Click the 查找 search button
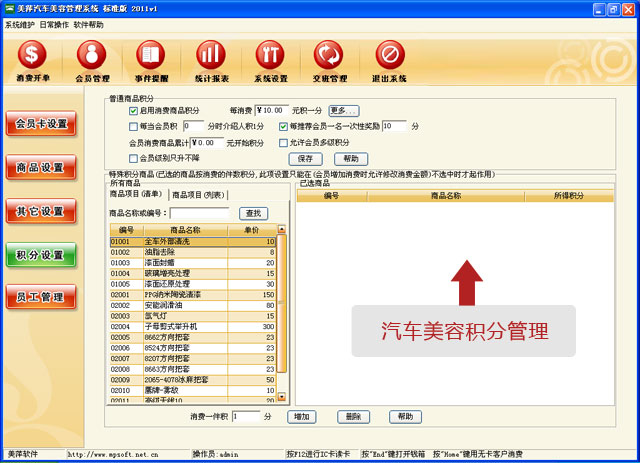This screenshot has height=463, width=640. click(x=252, y=213)
